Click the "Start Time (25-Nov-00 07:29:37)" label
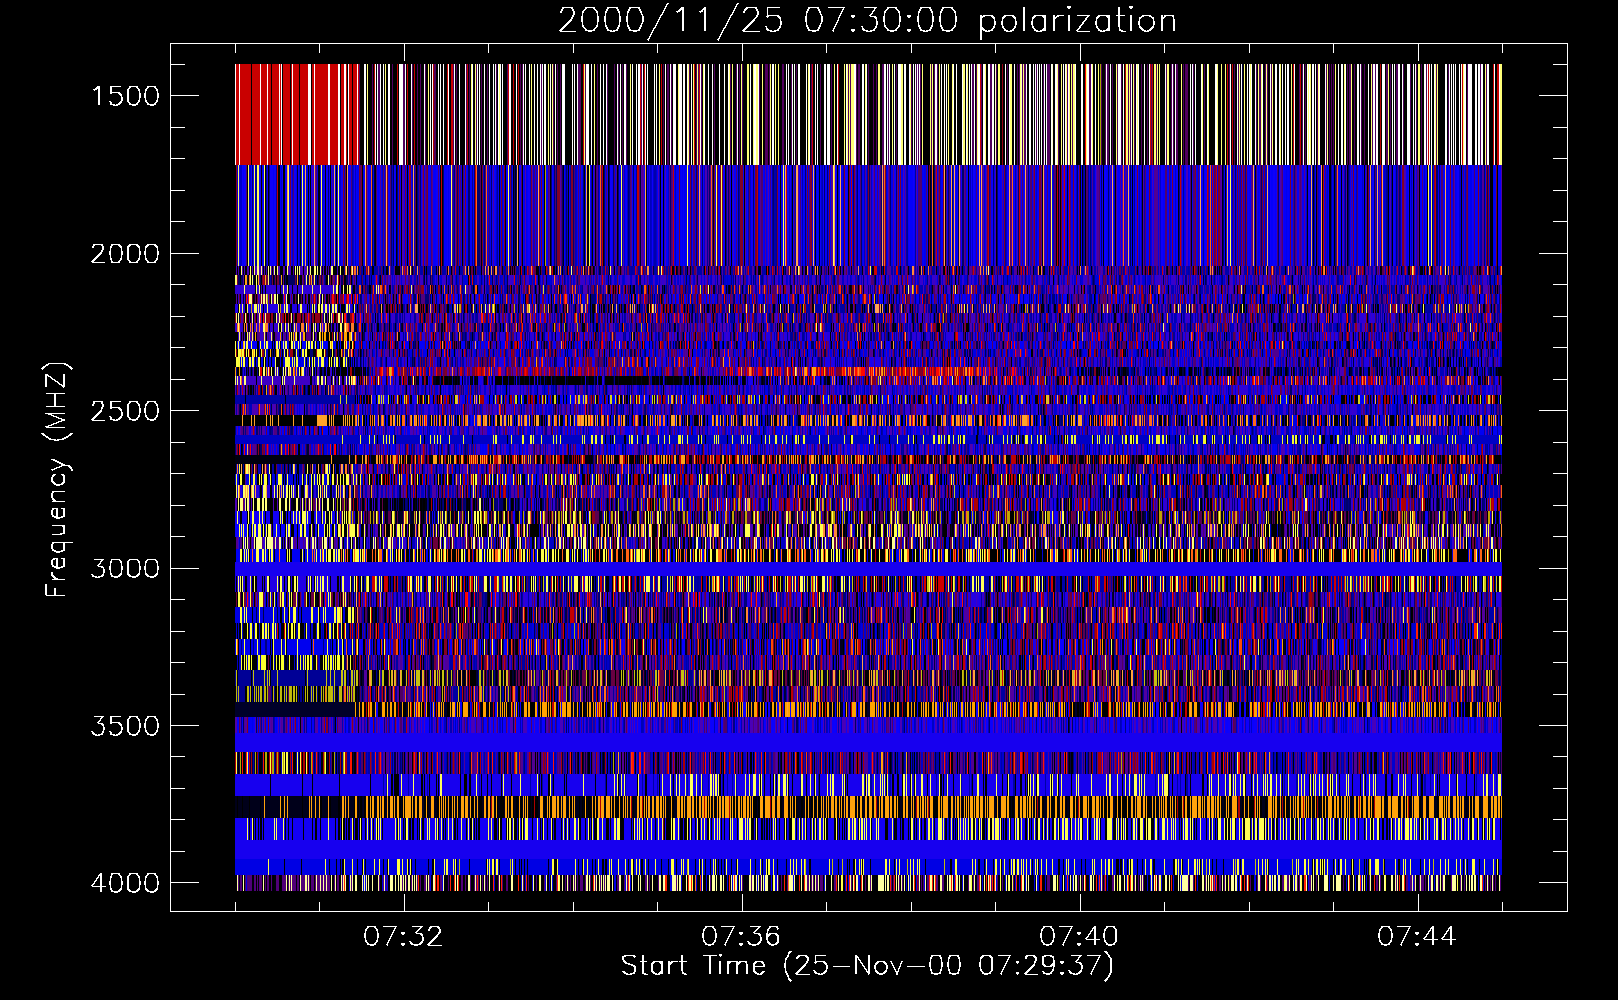 [x=867, y=966]
